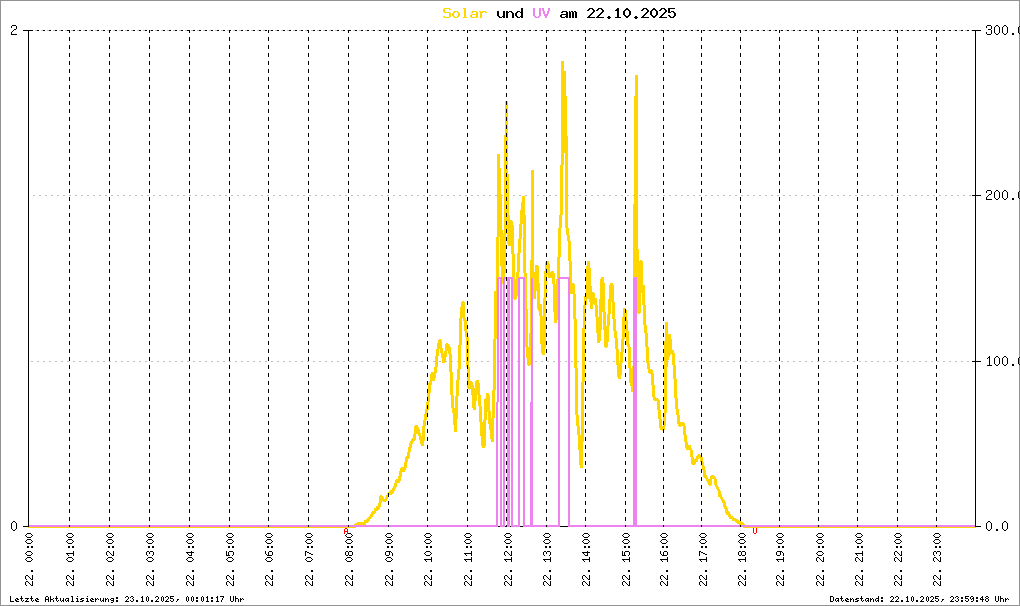Click the violet "UV" word in the title

[x=541, y=13]
